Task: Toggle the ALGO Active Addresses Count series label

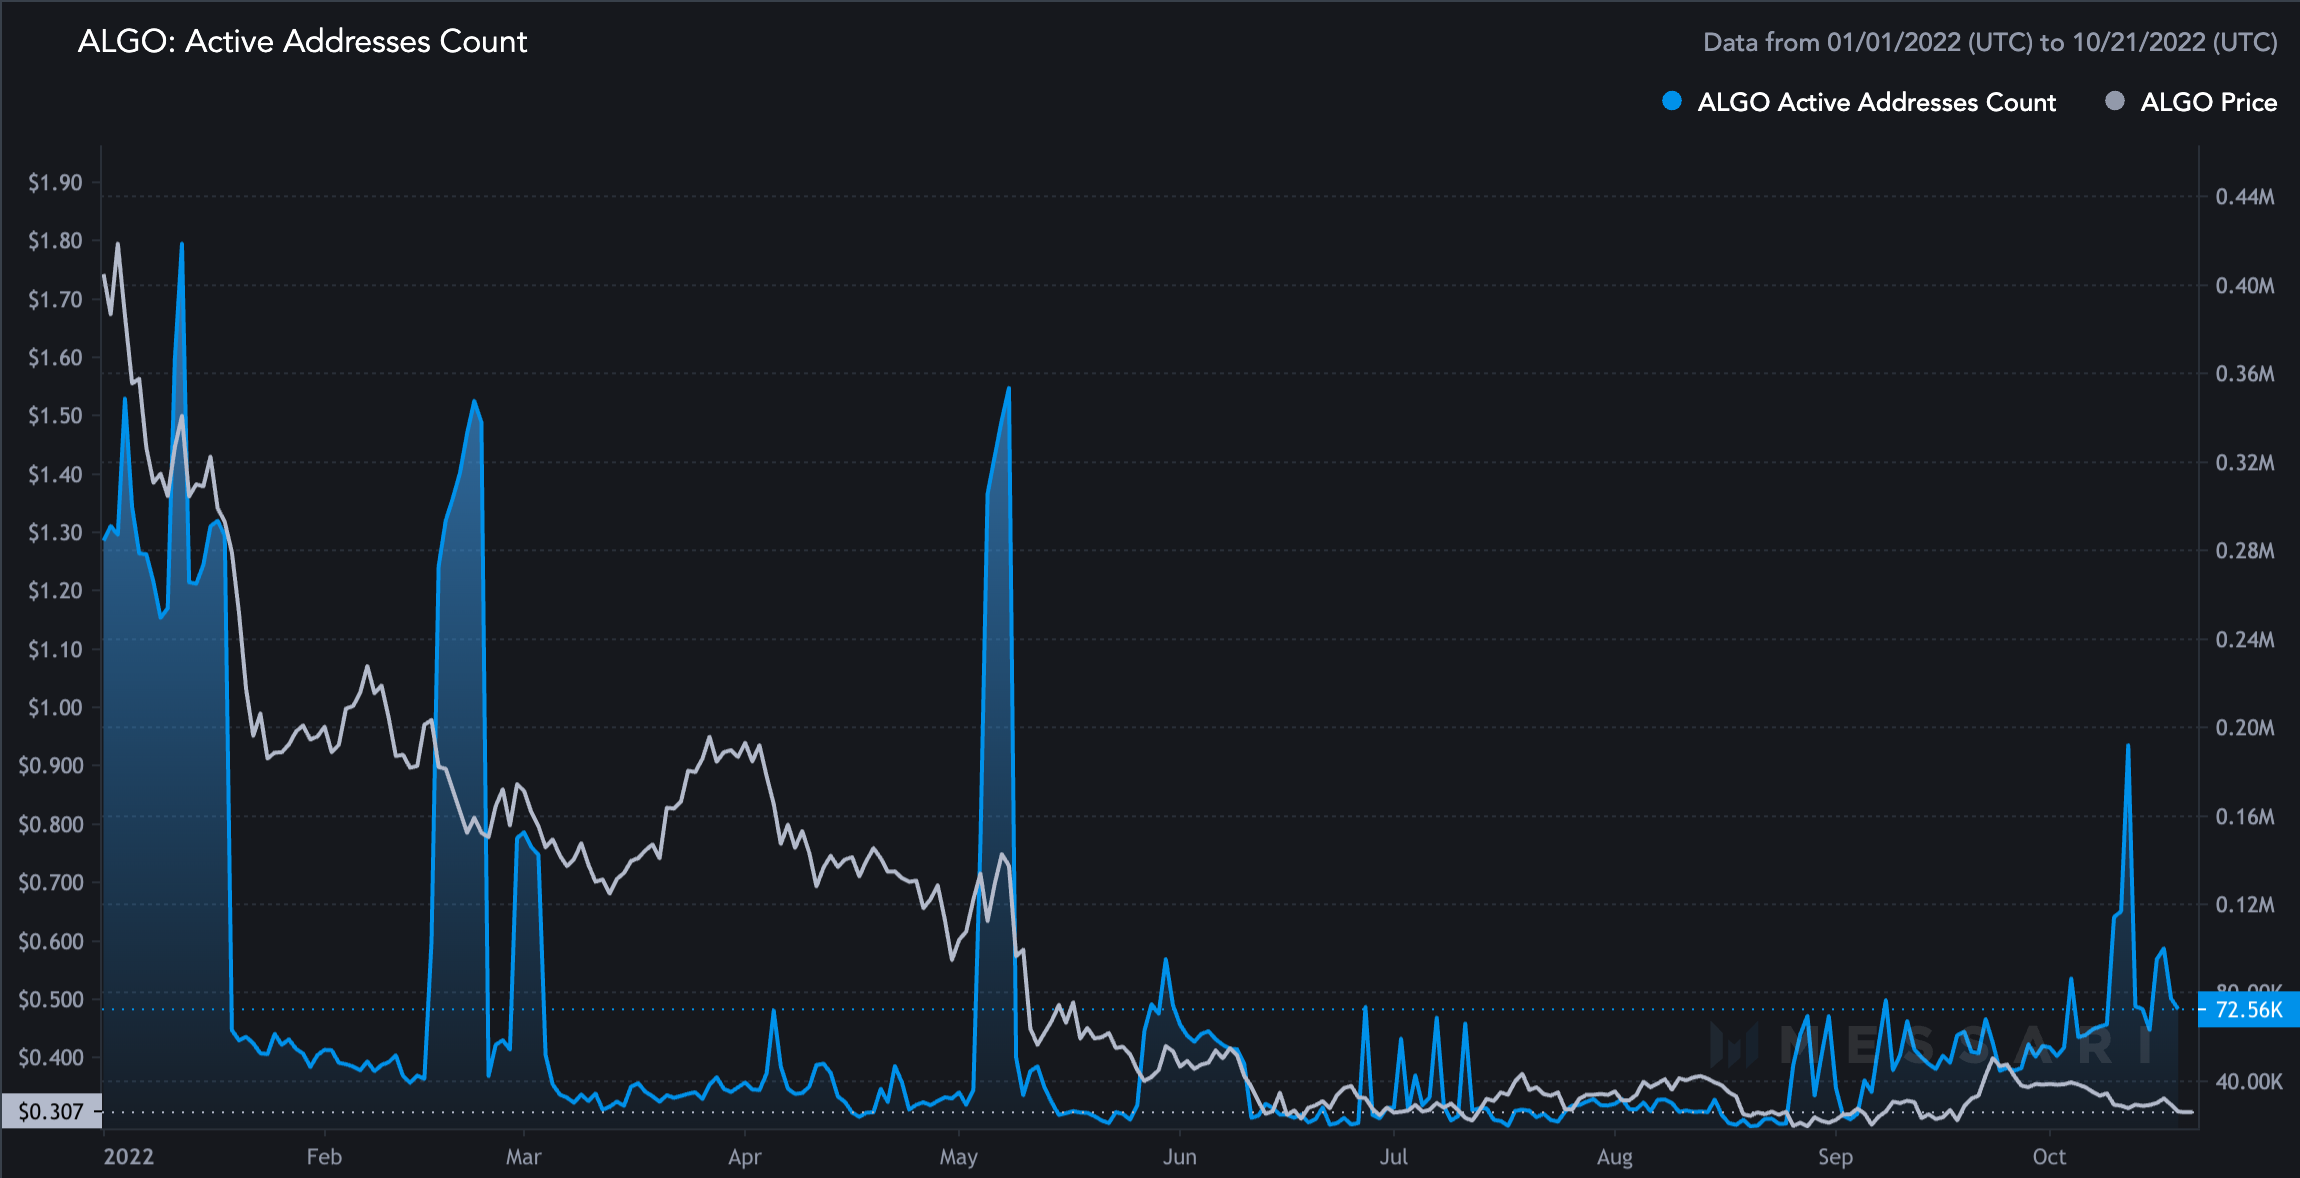Action: tap(1876, 102)
